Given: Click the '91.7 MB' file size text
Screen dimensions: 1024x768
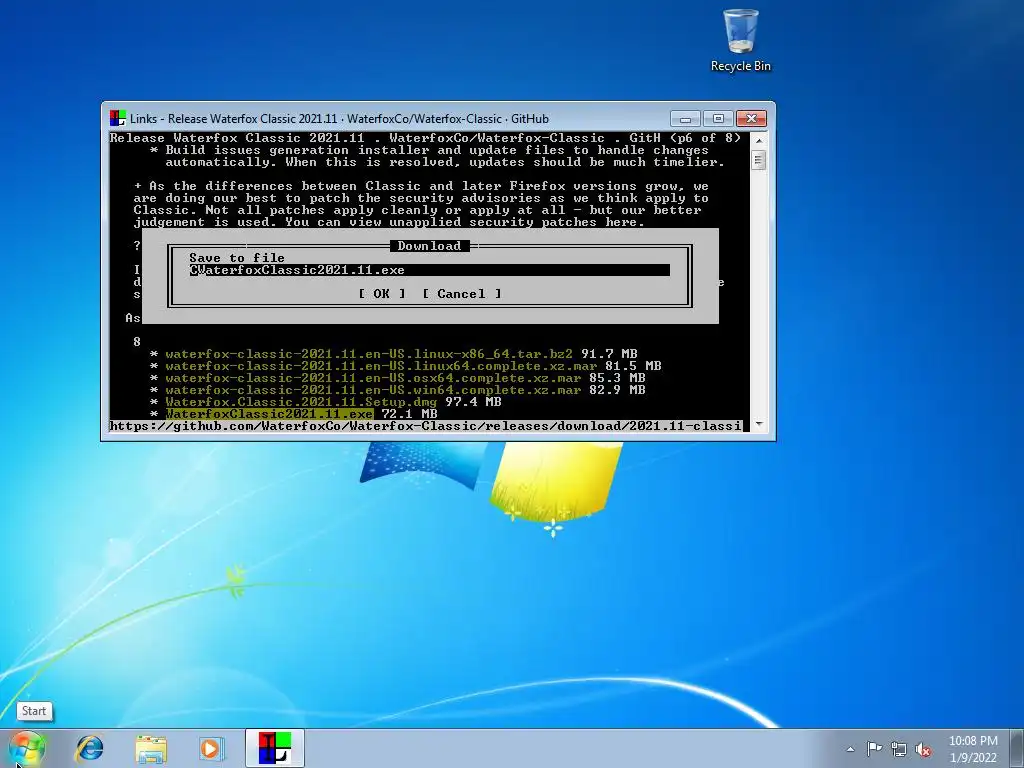Looking at the screenshot, I should 609,354.
